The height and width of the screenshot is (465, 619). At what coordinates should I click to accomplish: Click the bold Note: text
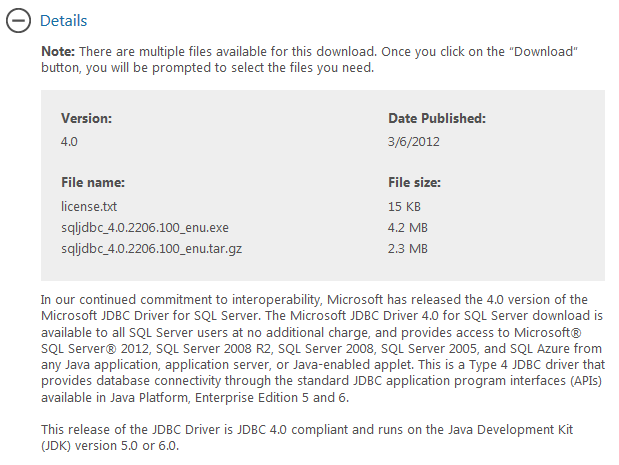(58, 52)
